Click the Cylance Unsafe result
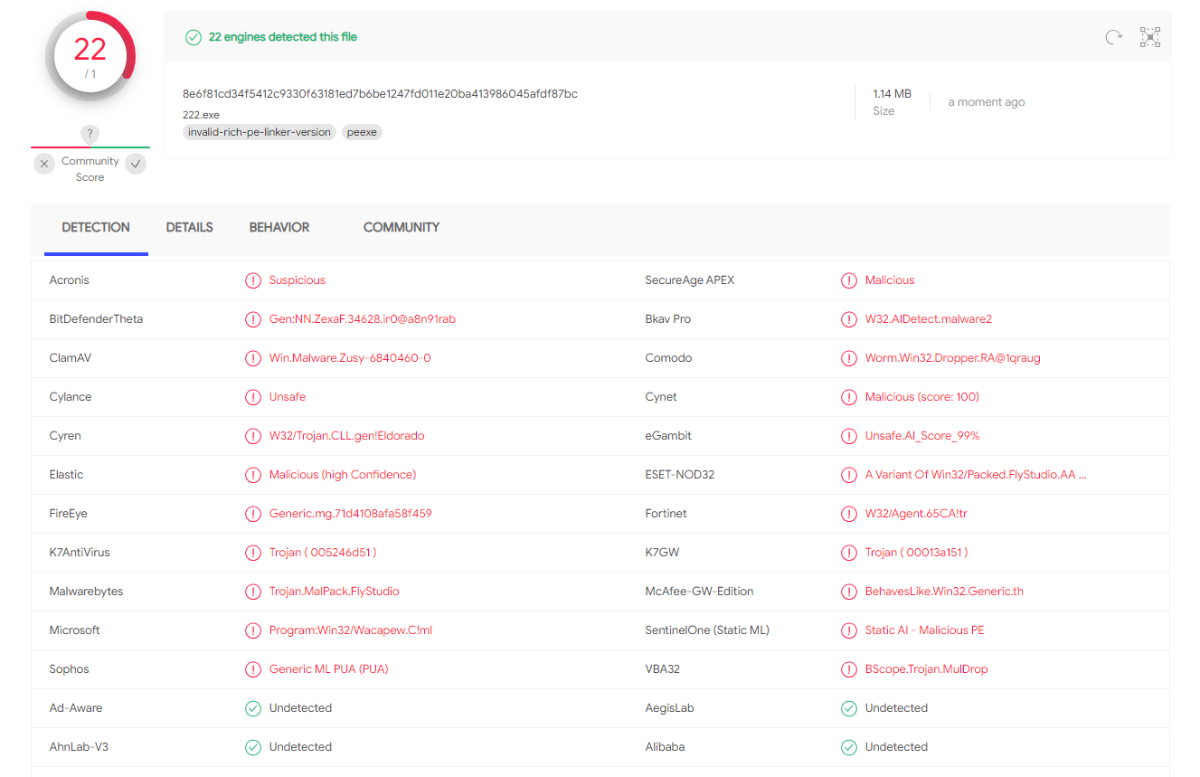Screen dimensions: 1200x777 pos(288,397)
